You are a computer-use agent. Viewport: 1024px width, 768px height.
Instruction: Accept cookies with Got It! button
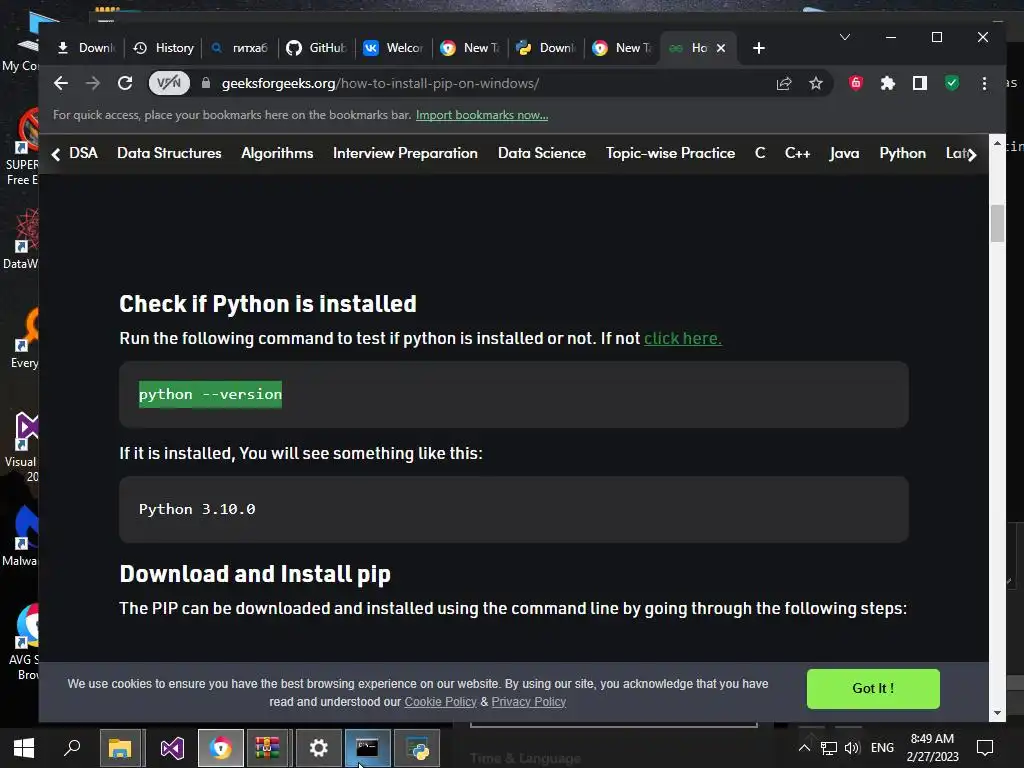pos(873,688)
